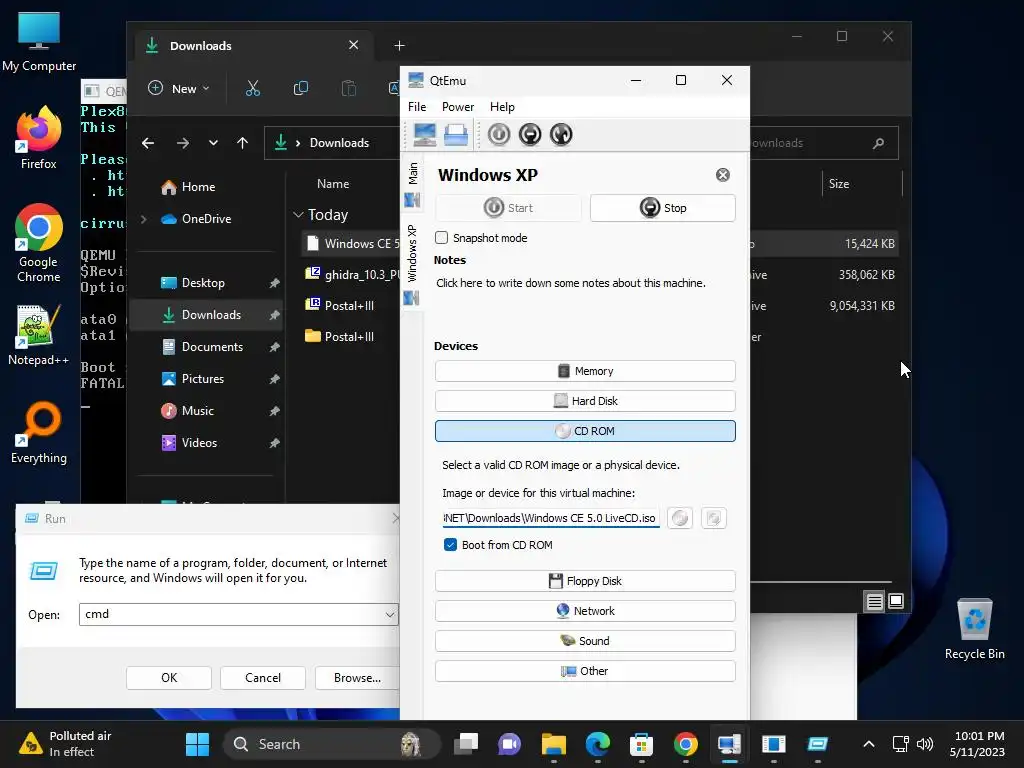1024x768 pixels.
Task: Select the Postal+III folder
Action: pyautogui.click(x=349, y=337)
